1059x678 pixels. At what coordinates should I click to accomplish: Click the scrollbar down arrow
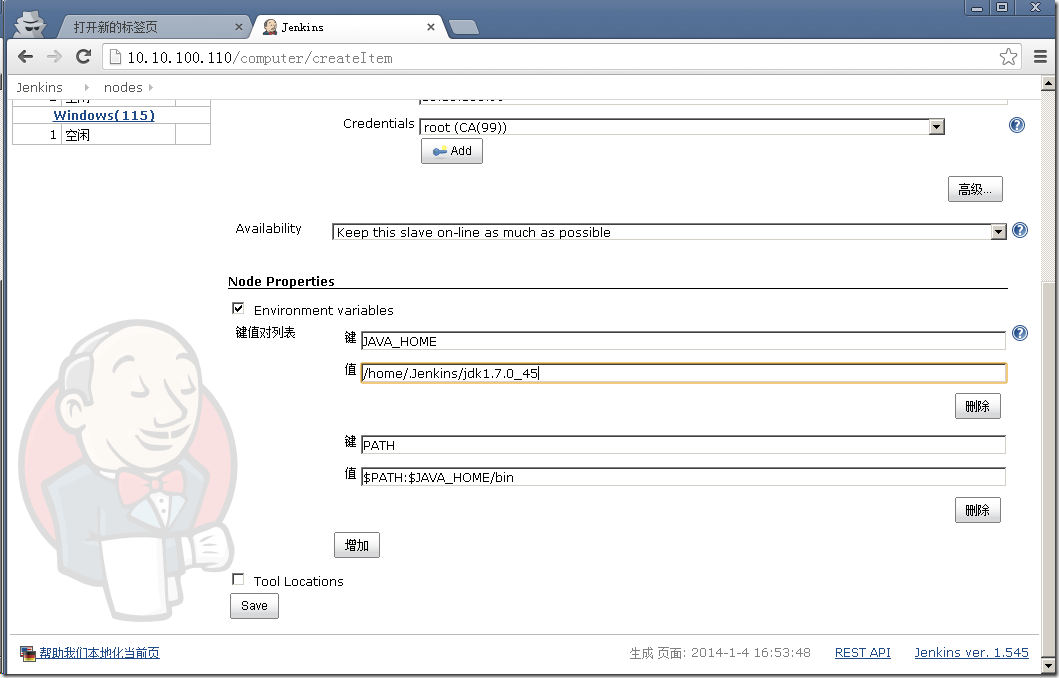(1048, 666)
